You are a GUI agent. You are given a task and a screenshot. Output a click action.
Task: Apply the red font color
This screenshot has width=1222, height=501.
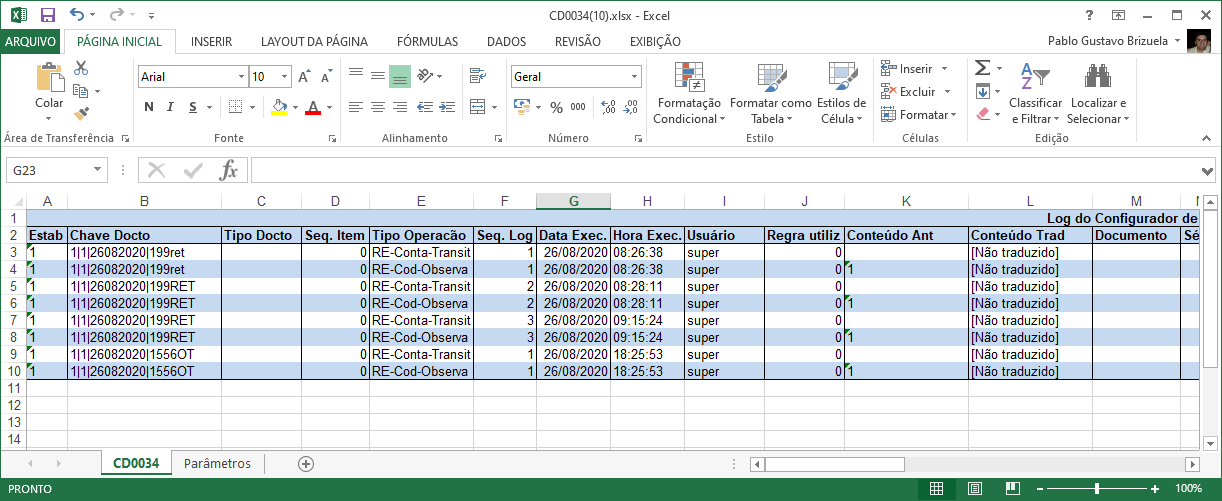point(313,107)
